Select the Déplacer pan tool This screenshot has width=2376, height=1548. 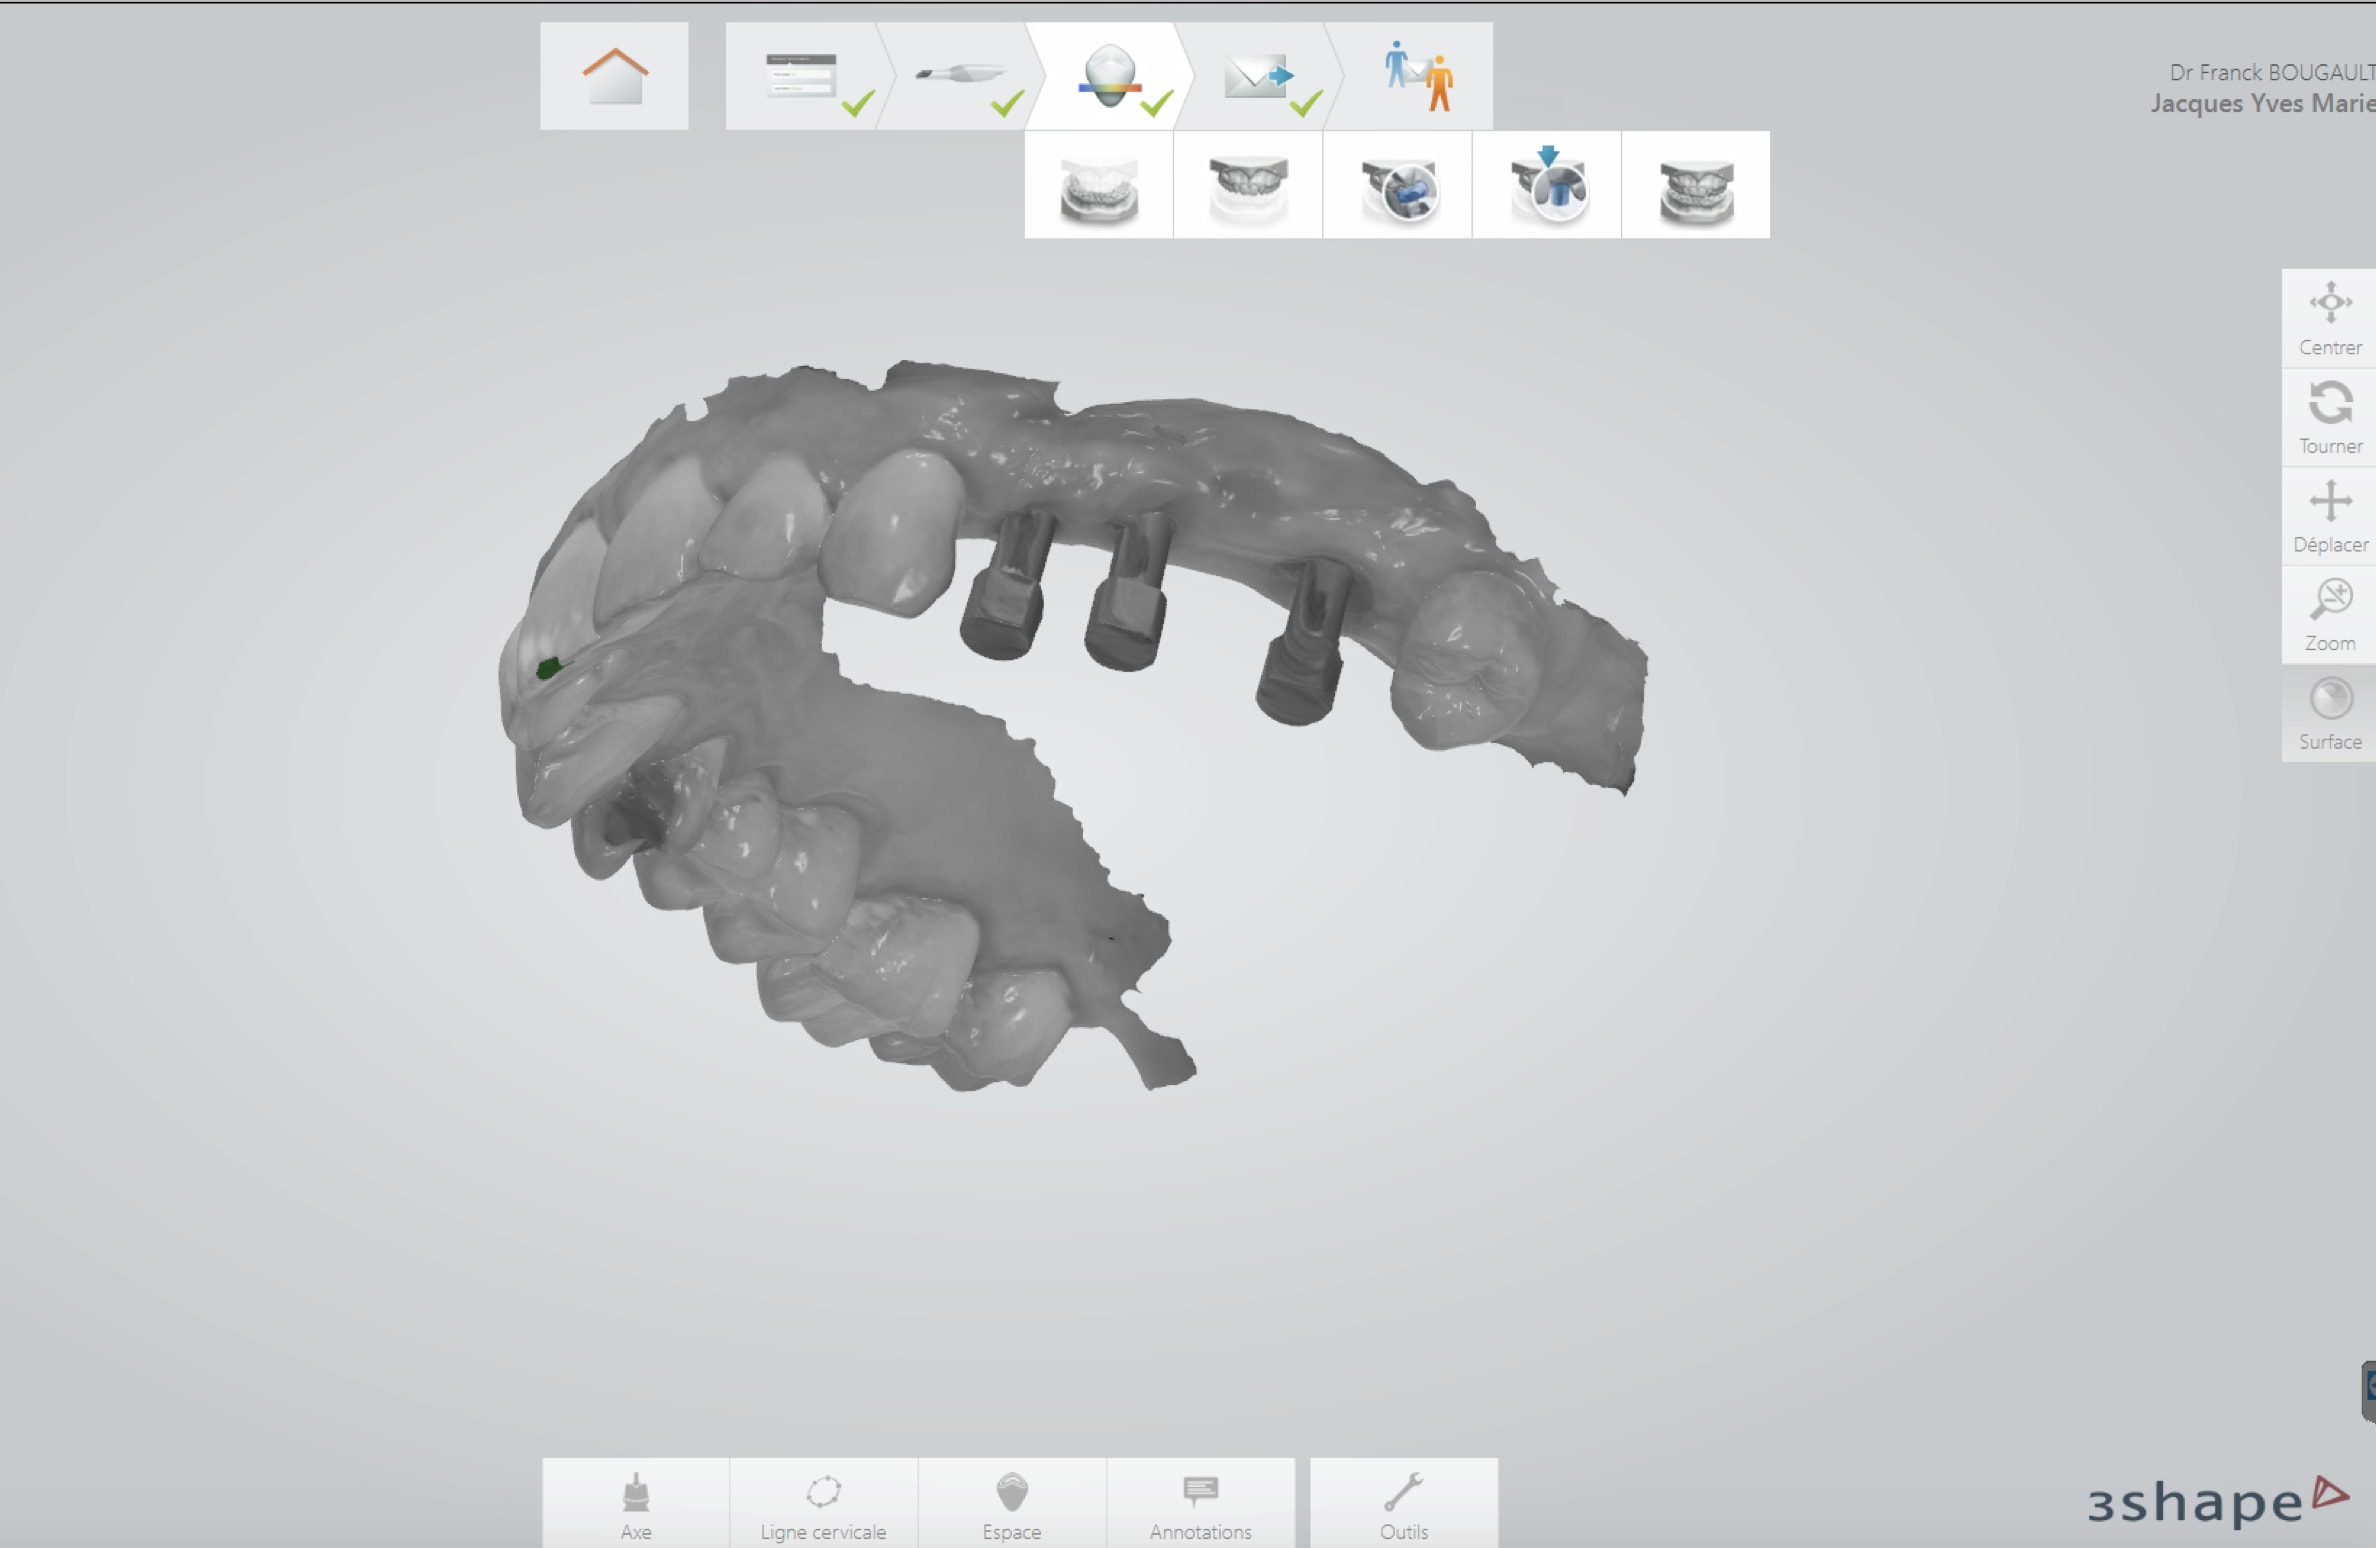coord(2329,516)
